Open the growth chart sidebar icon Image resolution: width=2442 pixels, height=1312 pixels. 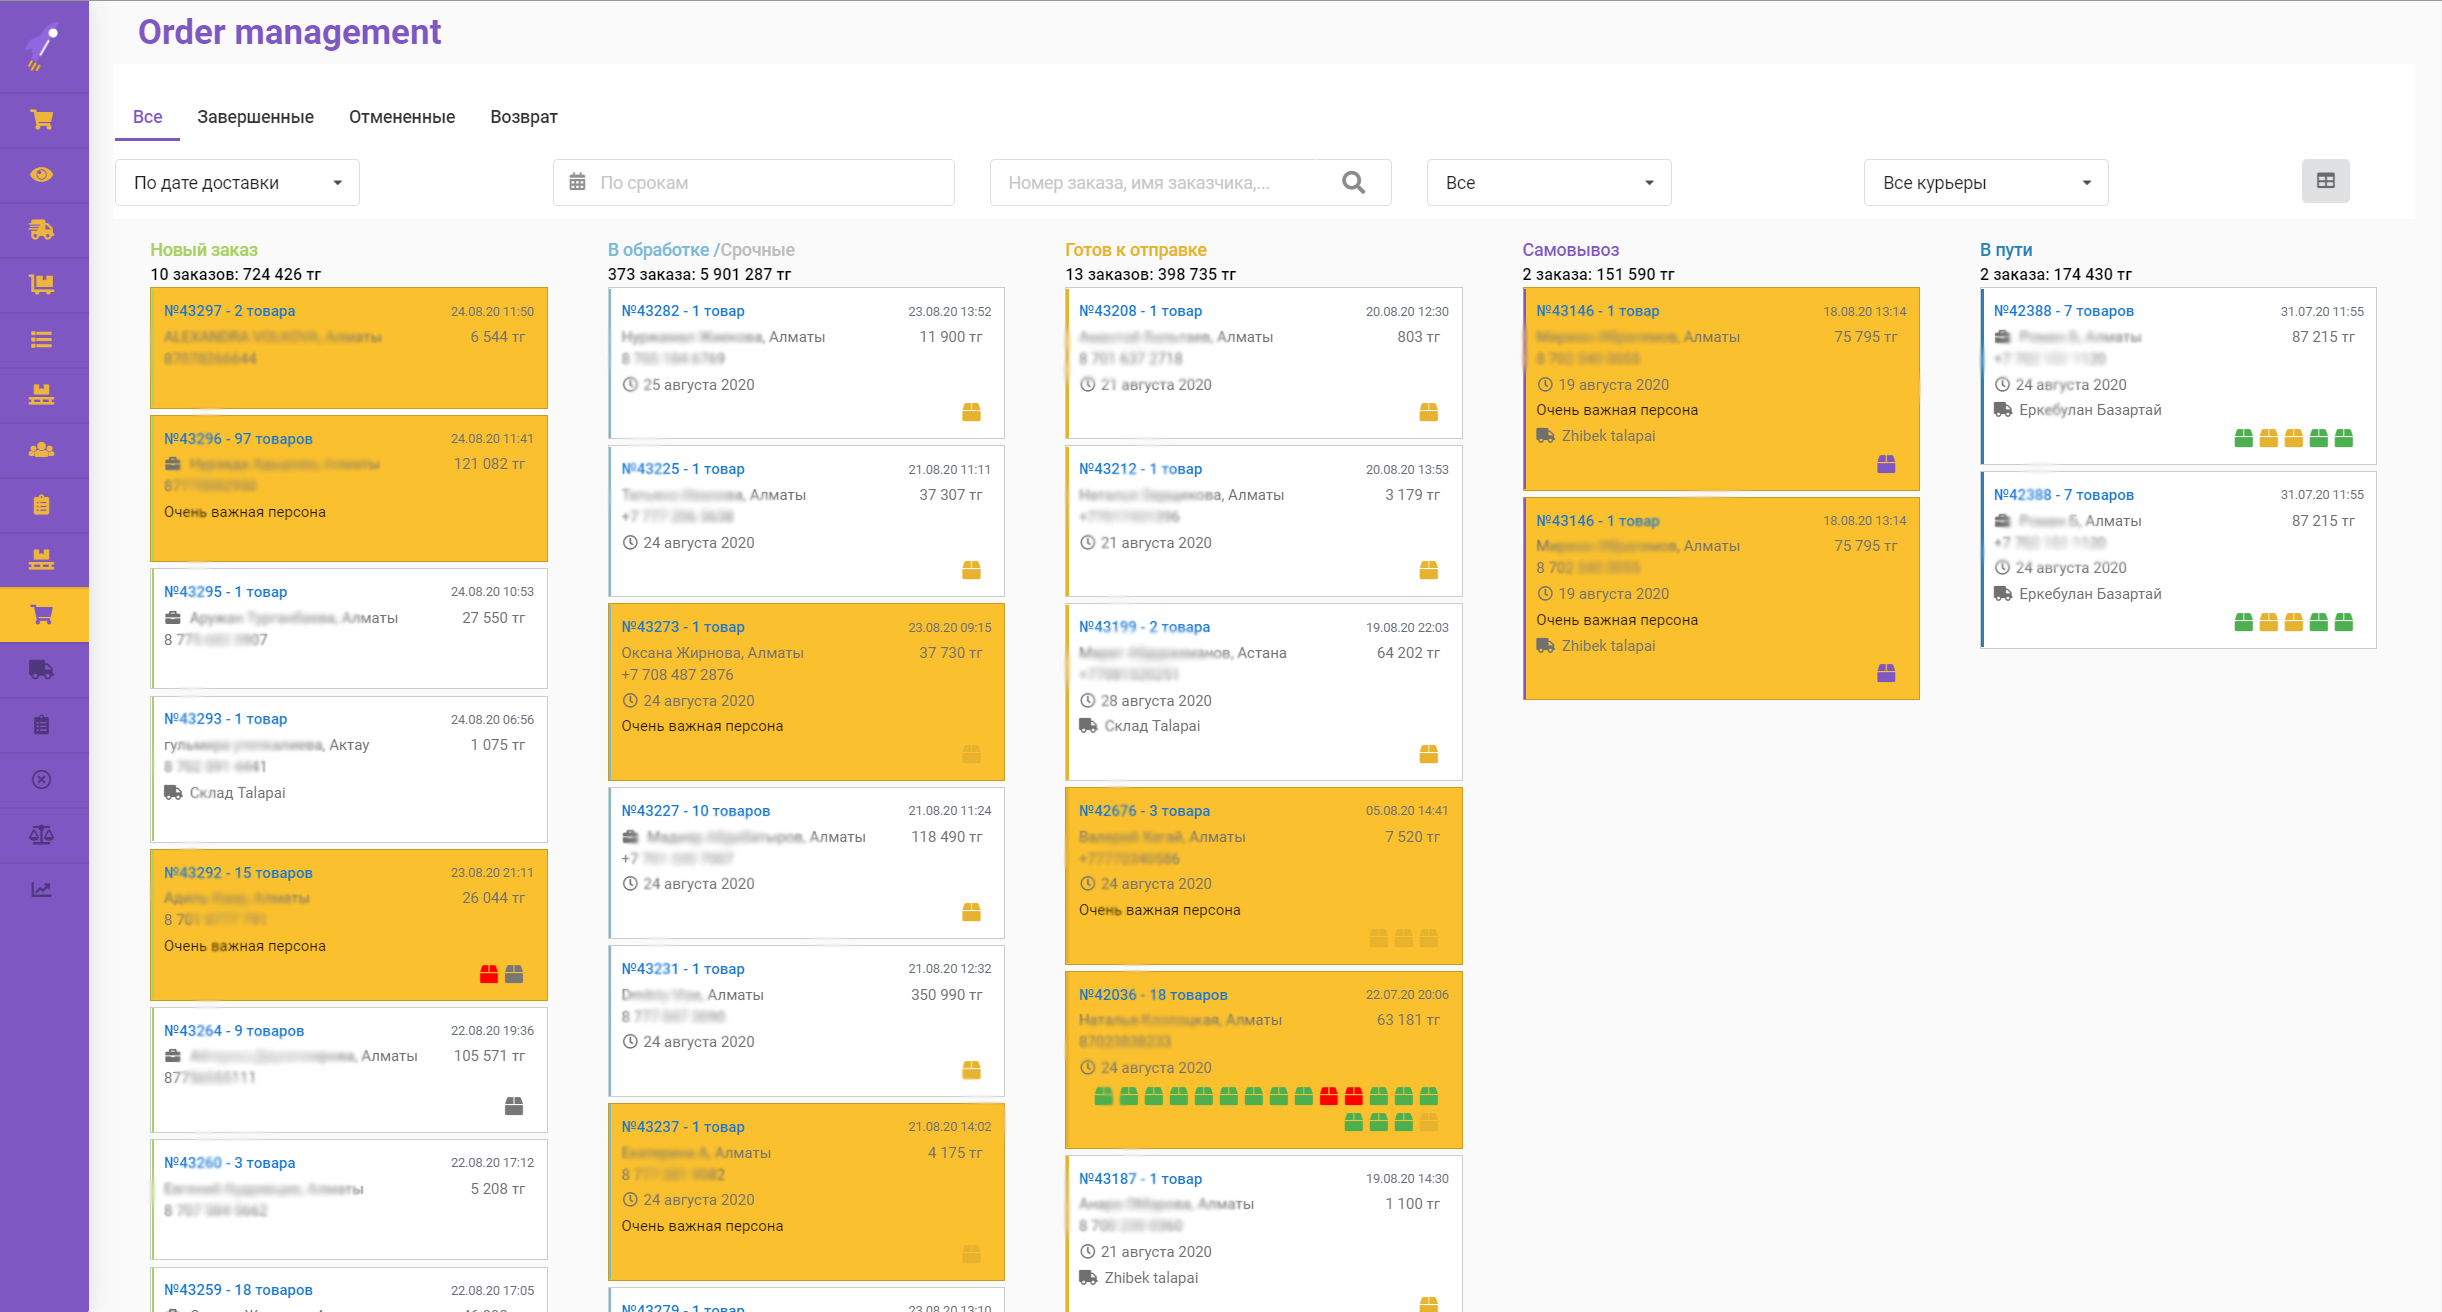click(42, 890)
